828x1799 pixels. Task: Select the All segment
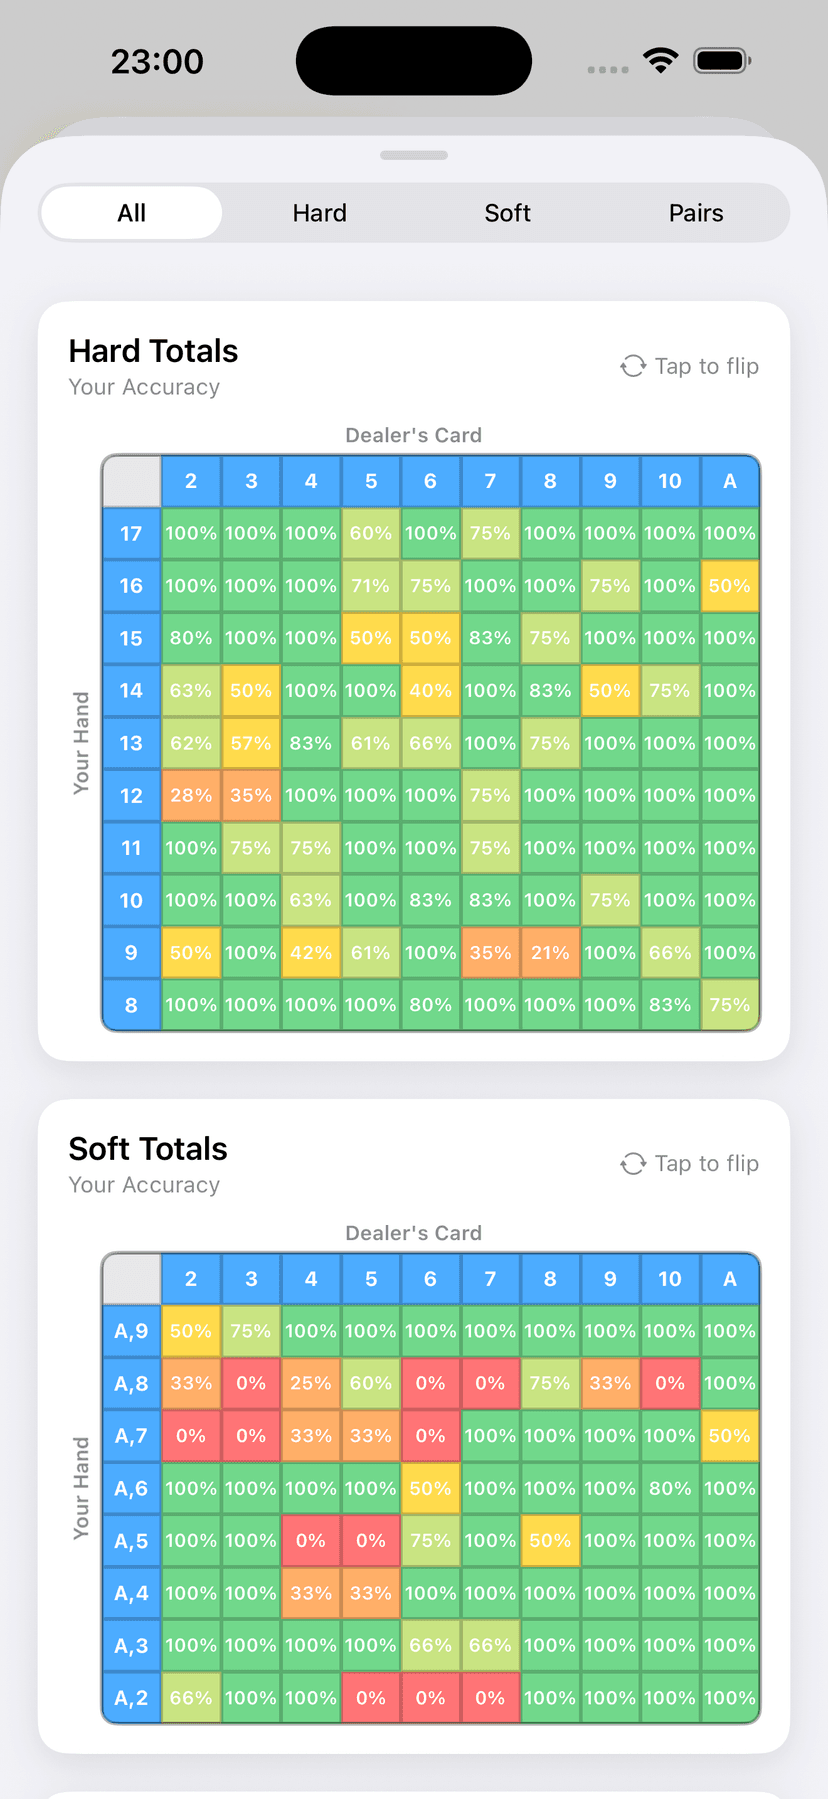pyautogui.click(x=132, y=213)
